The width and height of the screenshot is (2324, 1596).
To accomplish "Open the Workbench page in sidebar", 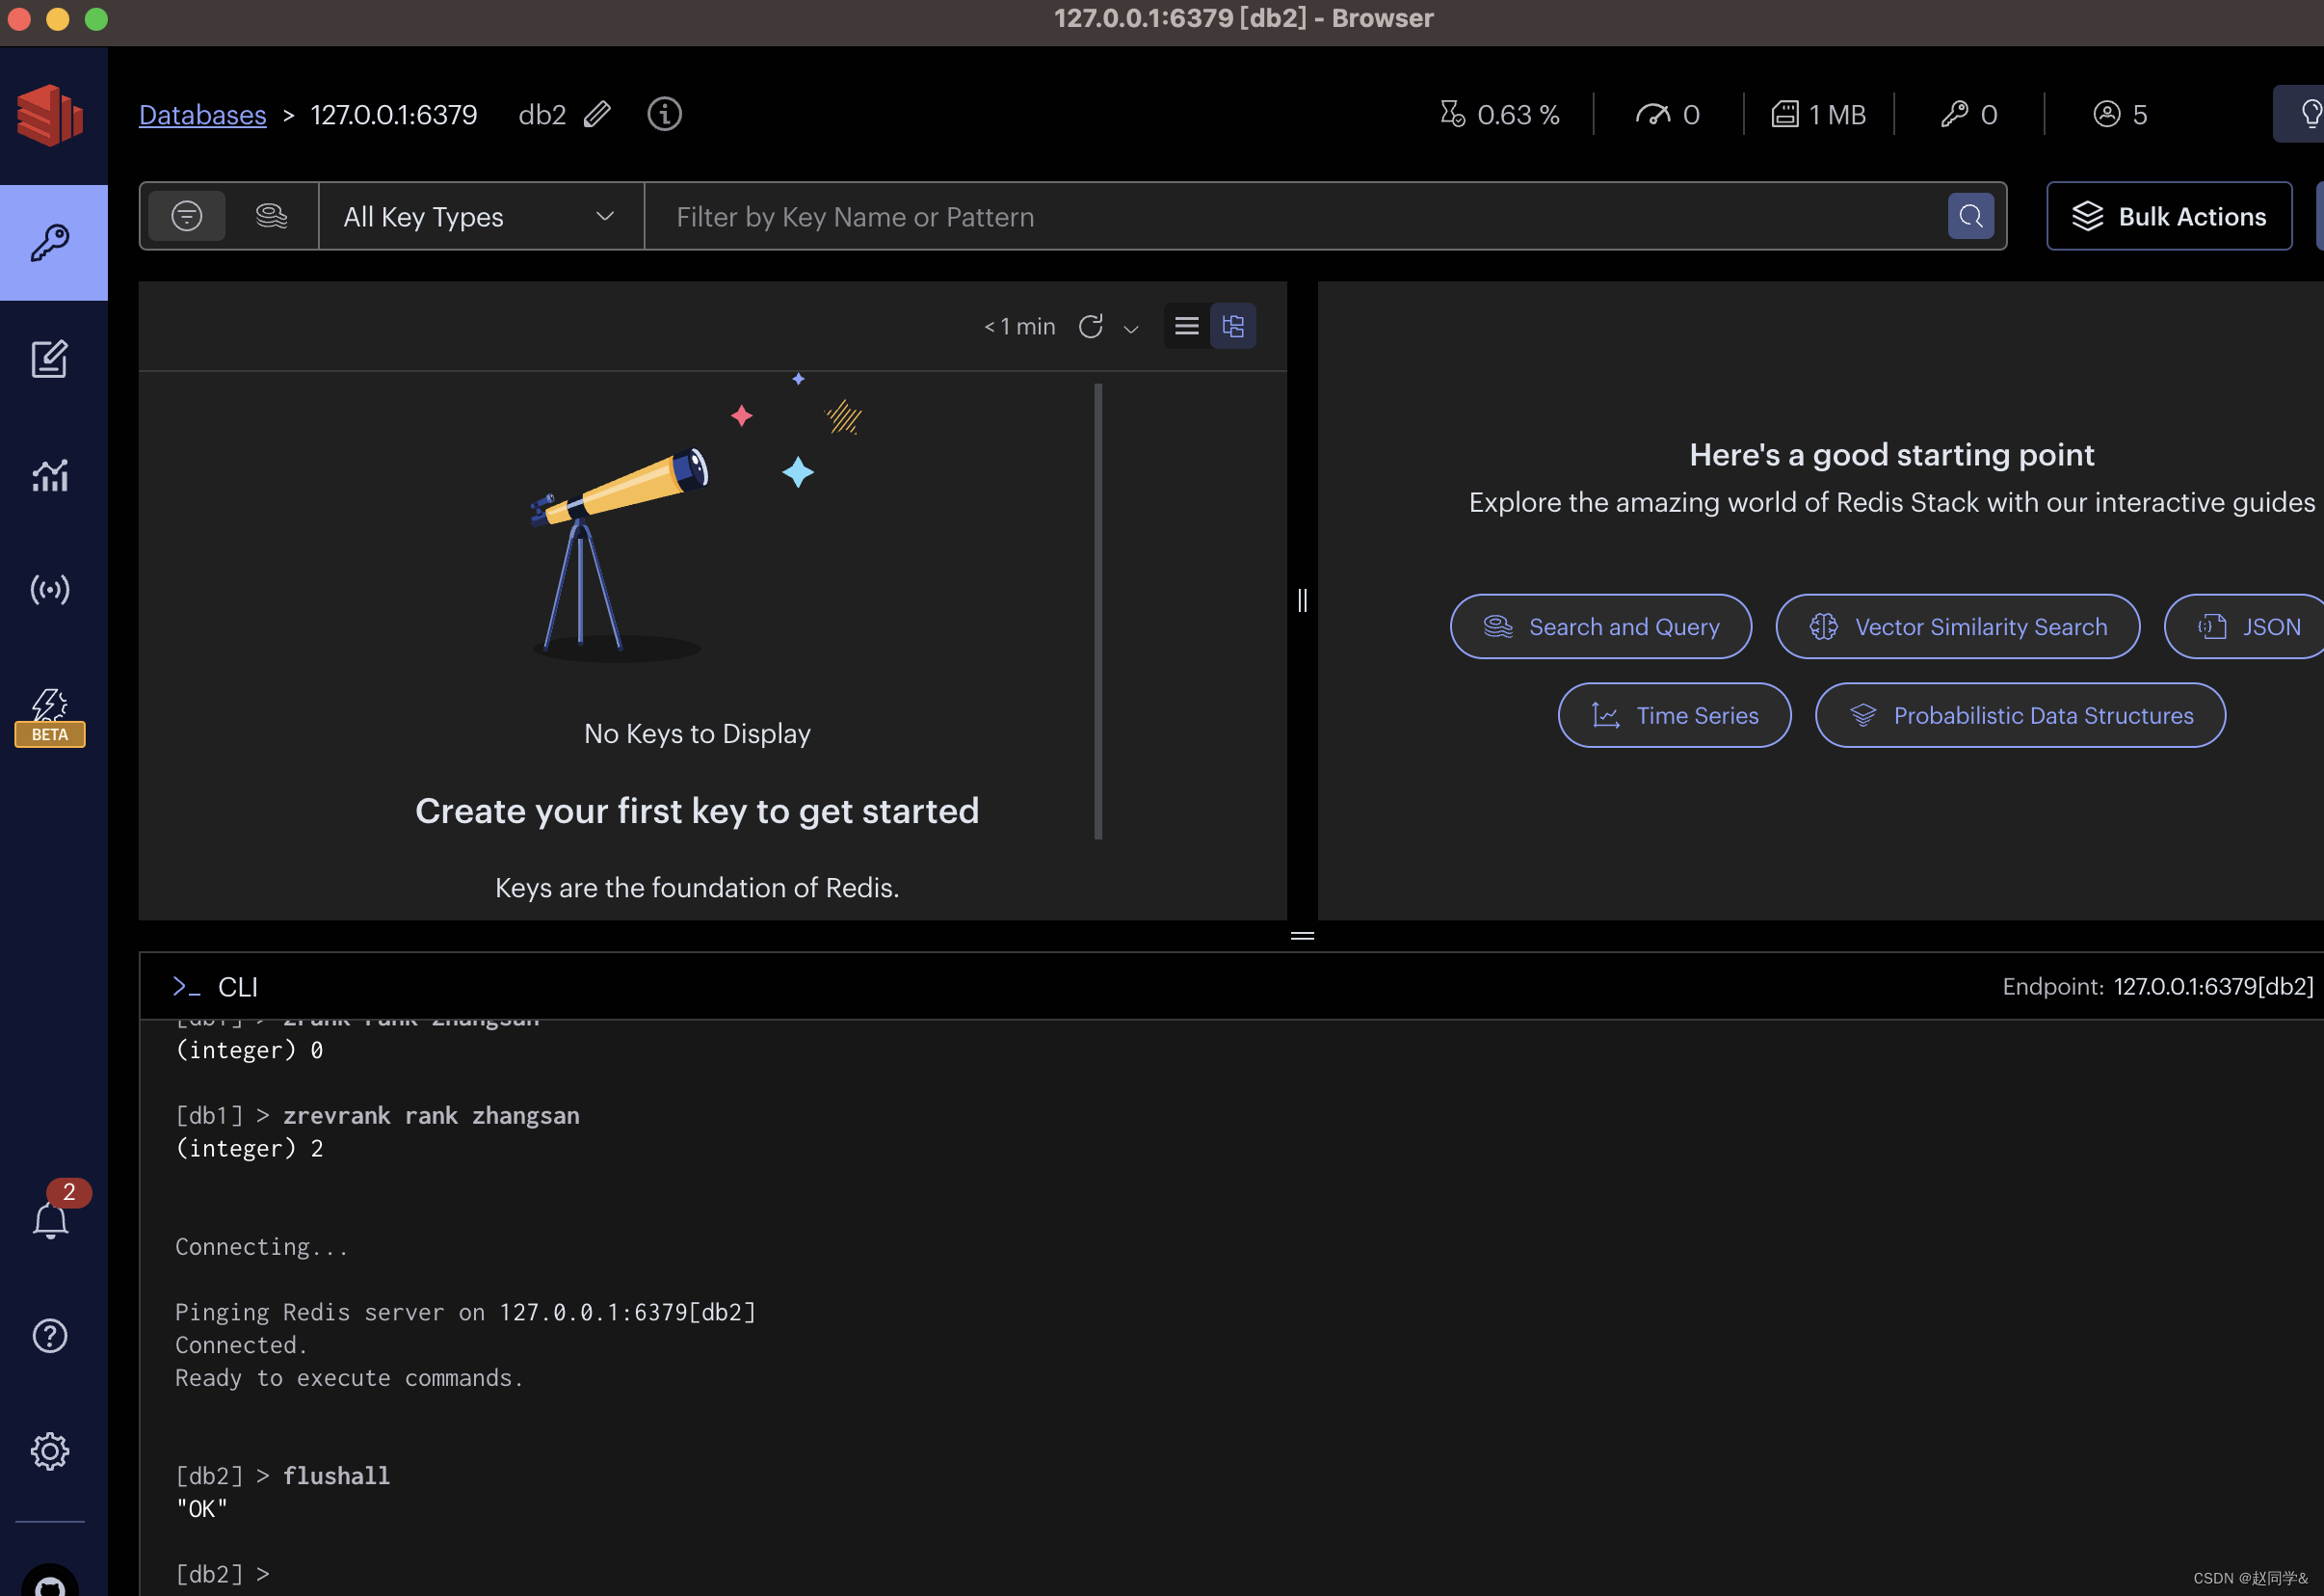I will pos(49,359).
